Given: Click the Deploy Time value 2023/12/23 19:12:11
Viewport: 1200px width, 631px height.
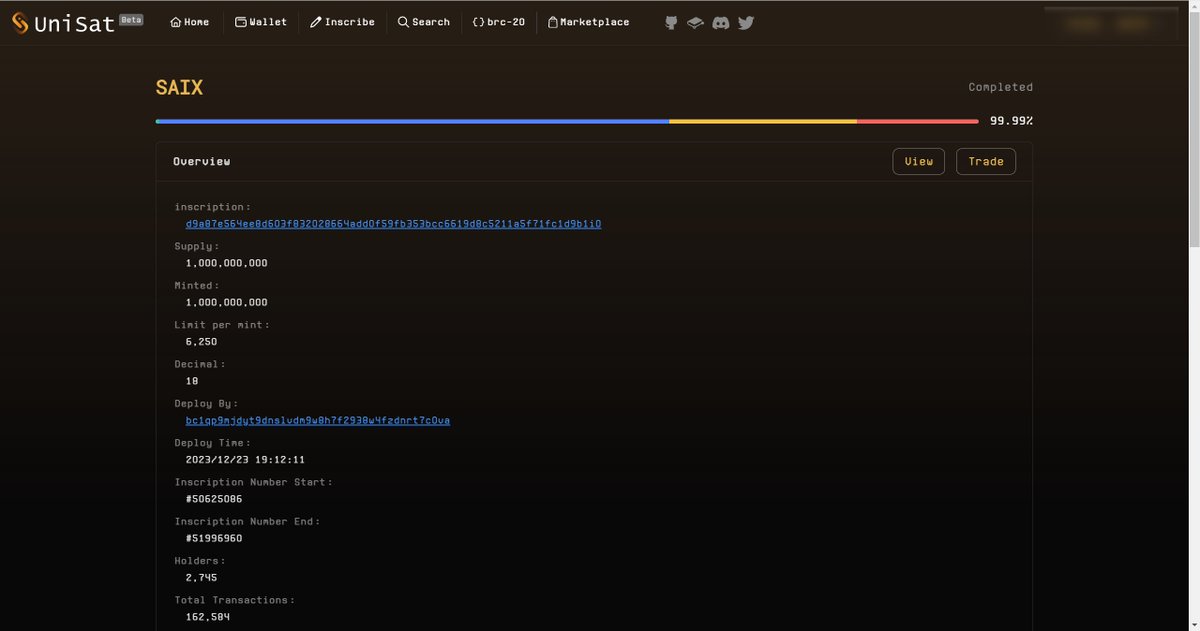Looking at the screenshot, I should [245, 460].
